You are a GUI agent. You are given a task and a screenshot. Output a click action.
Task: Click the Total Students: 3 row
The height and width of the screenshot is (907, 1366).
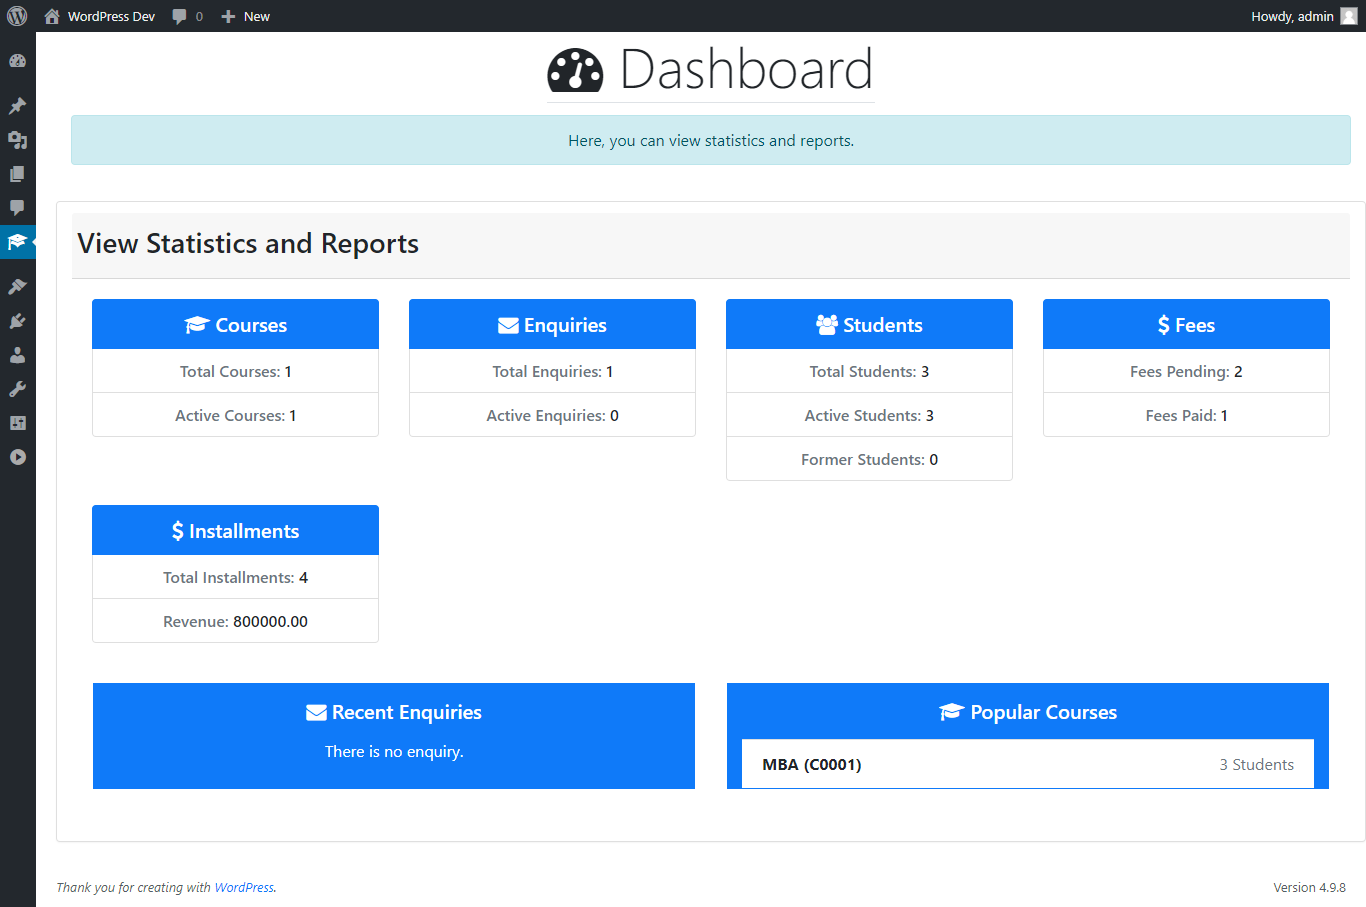(869, 371)
